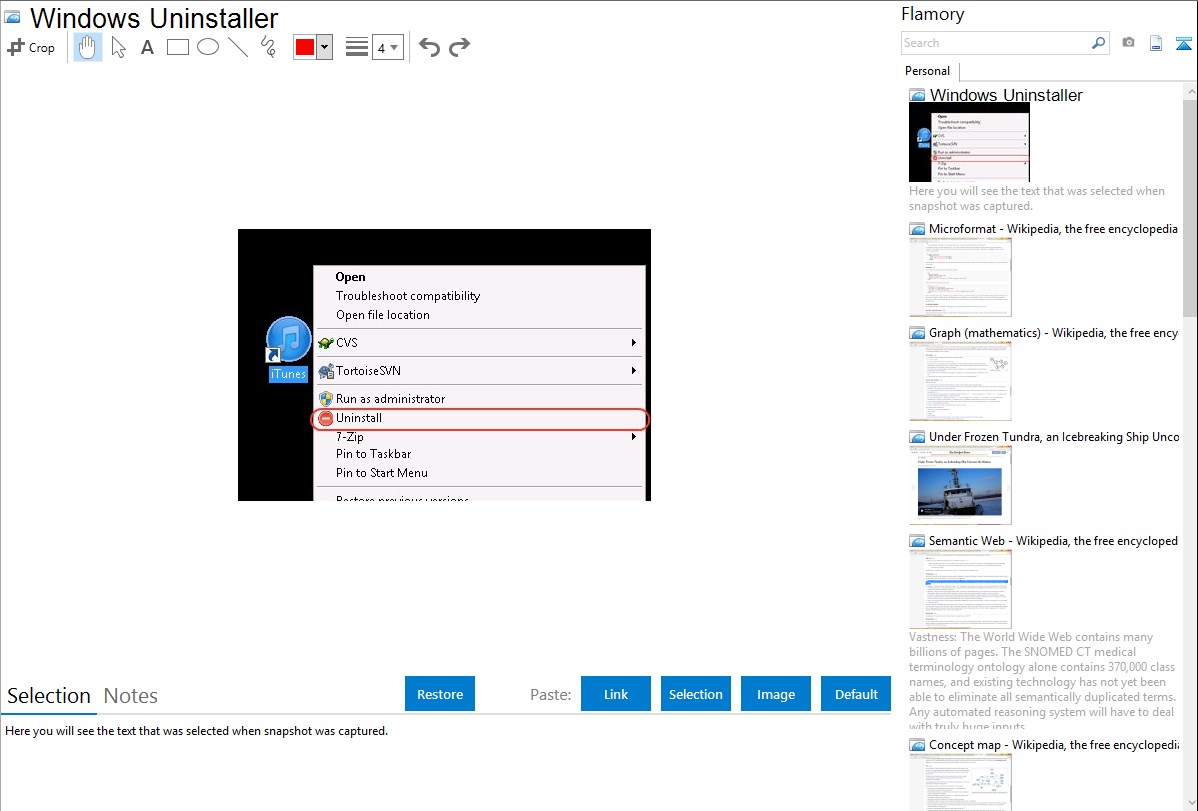The image size is (1198, 811).
Task: Click Run as administrator menu entry
Action: coord(390,399)
